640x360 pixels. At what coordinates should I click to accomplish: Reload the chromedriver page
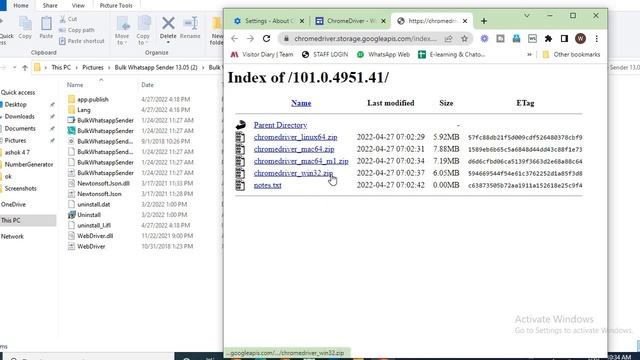(267, 38)
